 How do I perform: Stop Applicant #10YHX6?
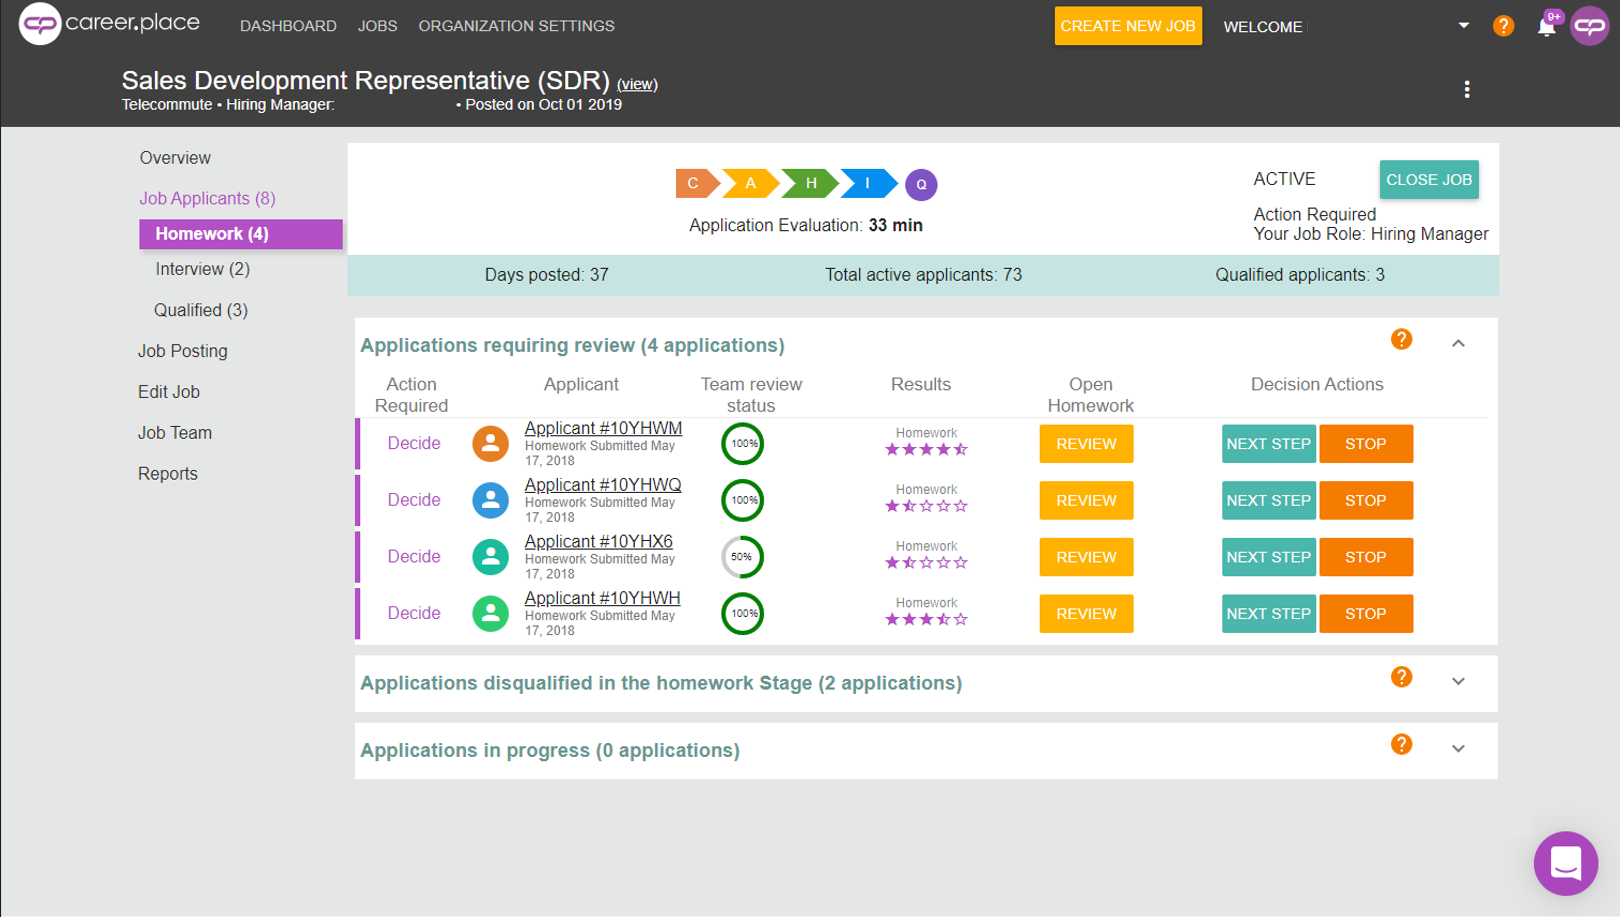tap(1366, 557)
